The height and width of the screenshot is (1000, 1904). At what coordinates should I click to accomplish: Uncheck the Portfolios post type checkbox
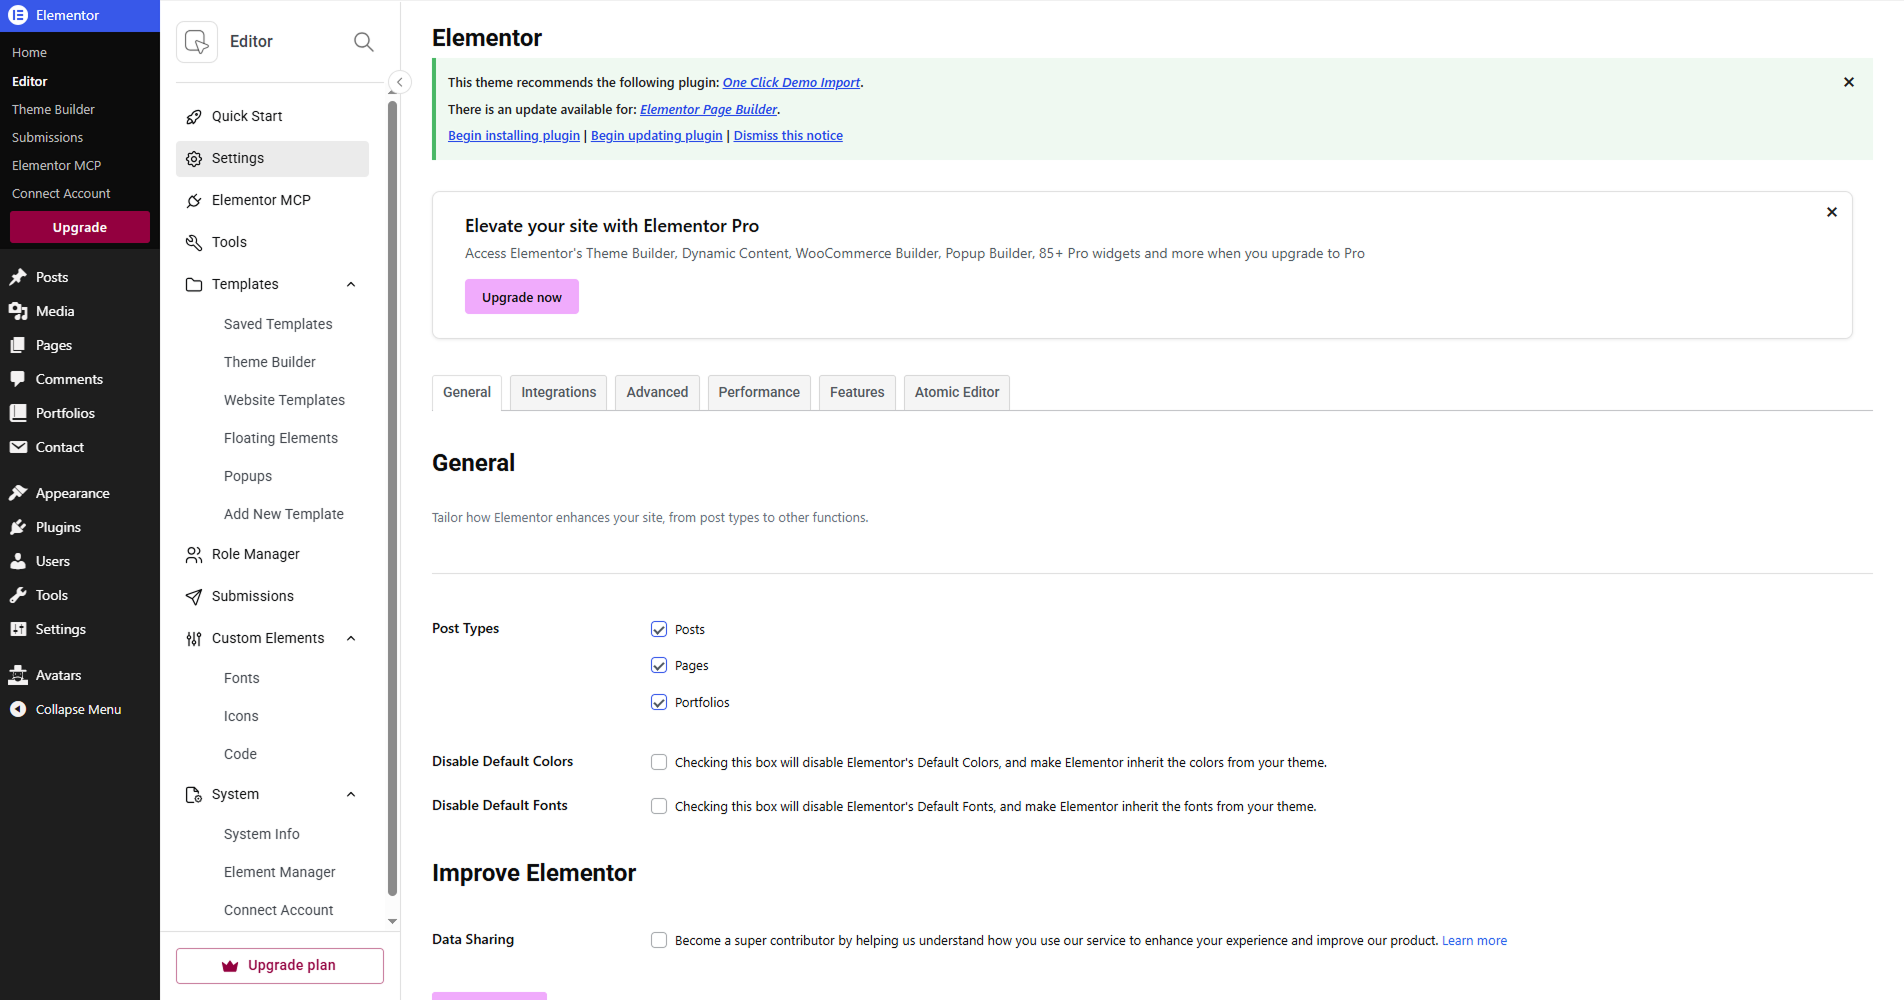(659, 702)
